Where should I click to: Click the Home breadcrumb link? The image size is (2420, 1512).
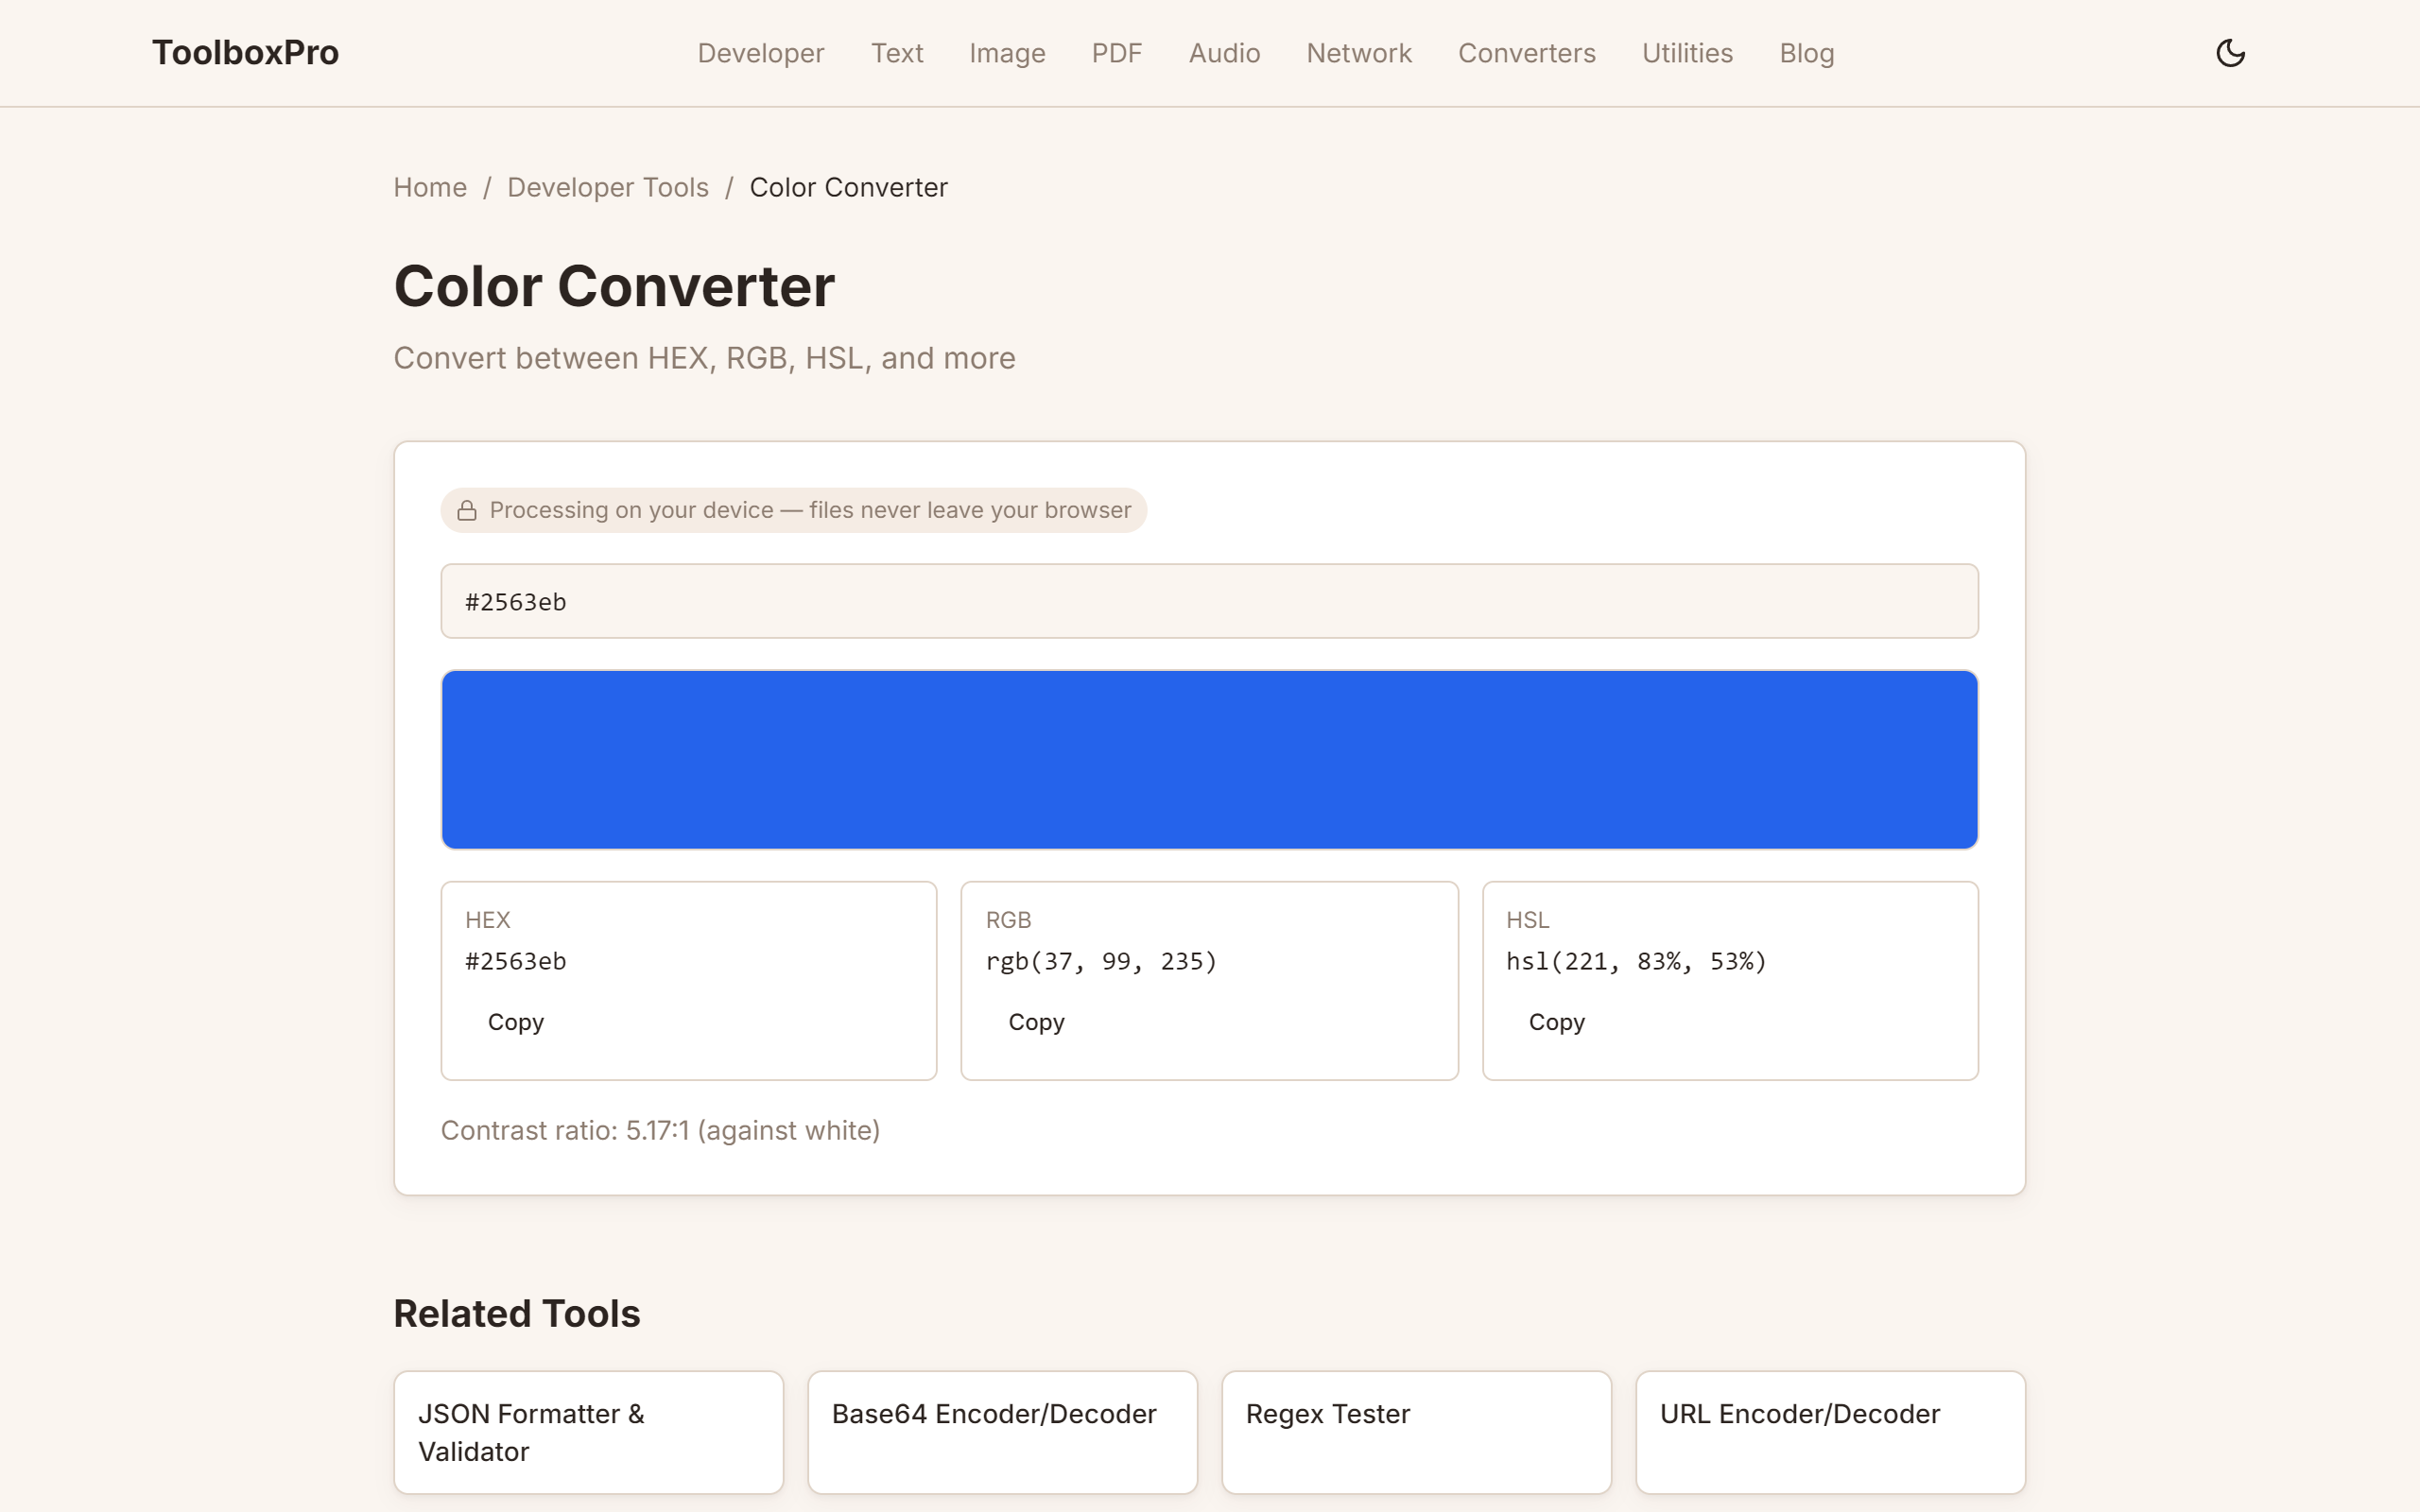[x=430, y=187]
